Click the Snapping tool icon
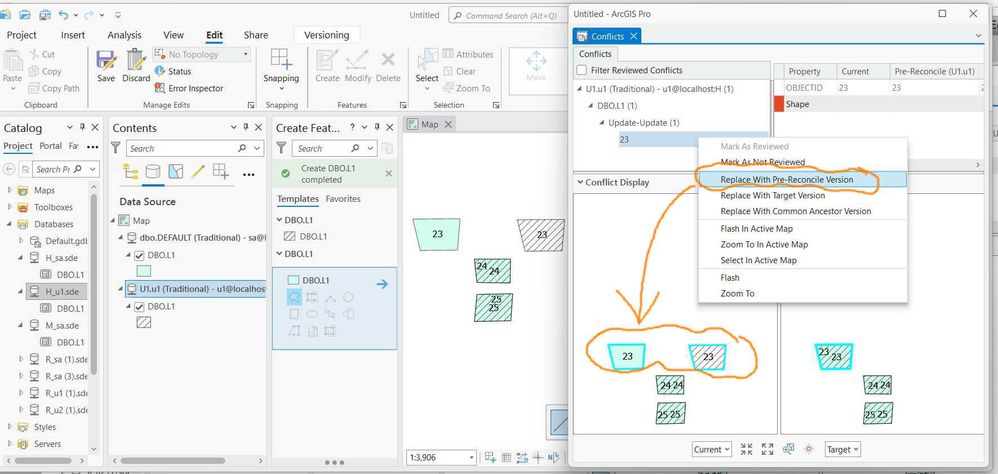This screenshot has width=998, height=474. point(281,59)
